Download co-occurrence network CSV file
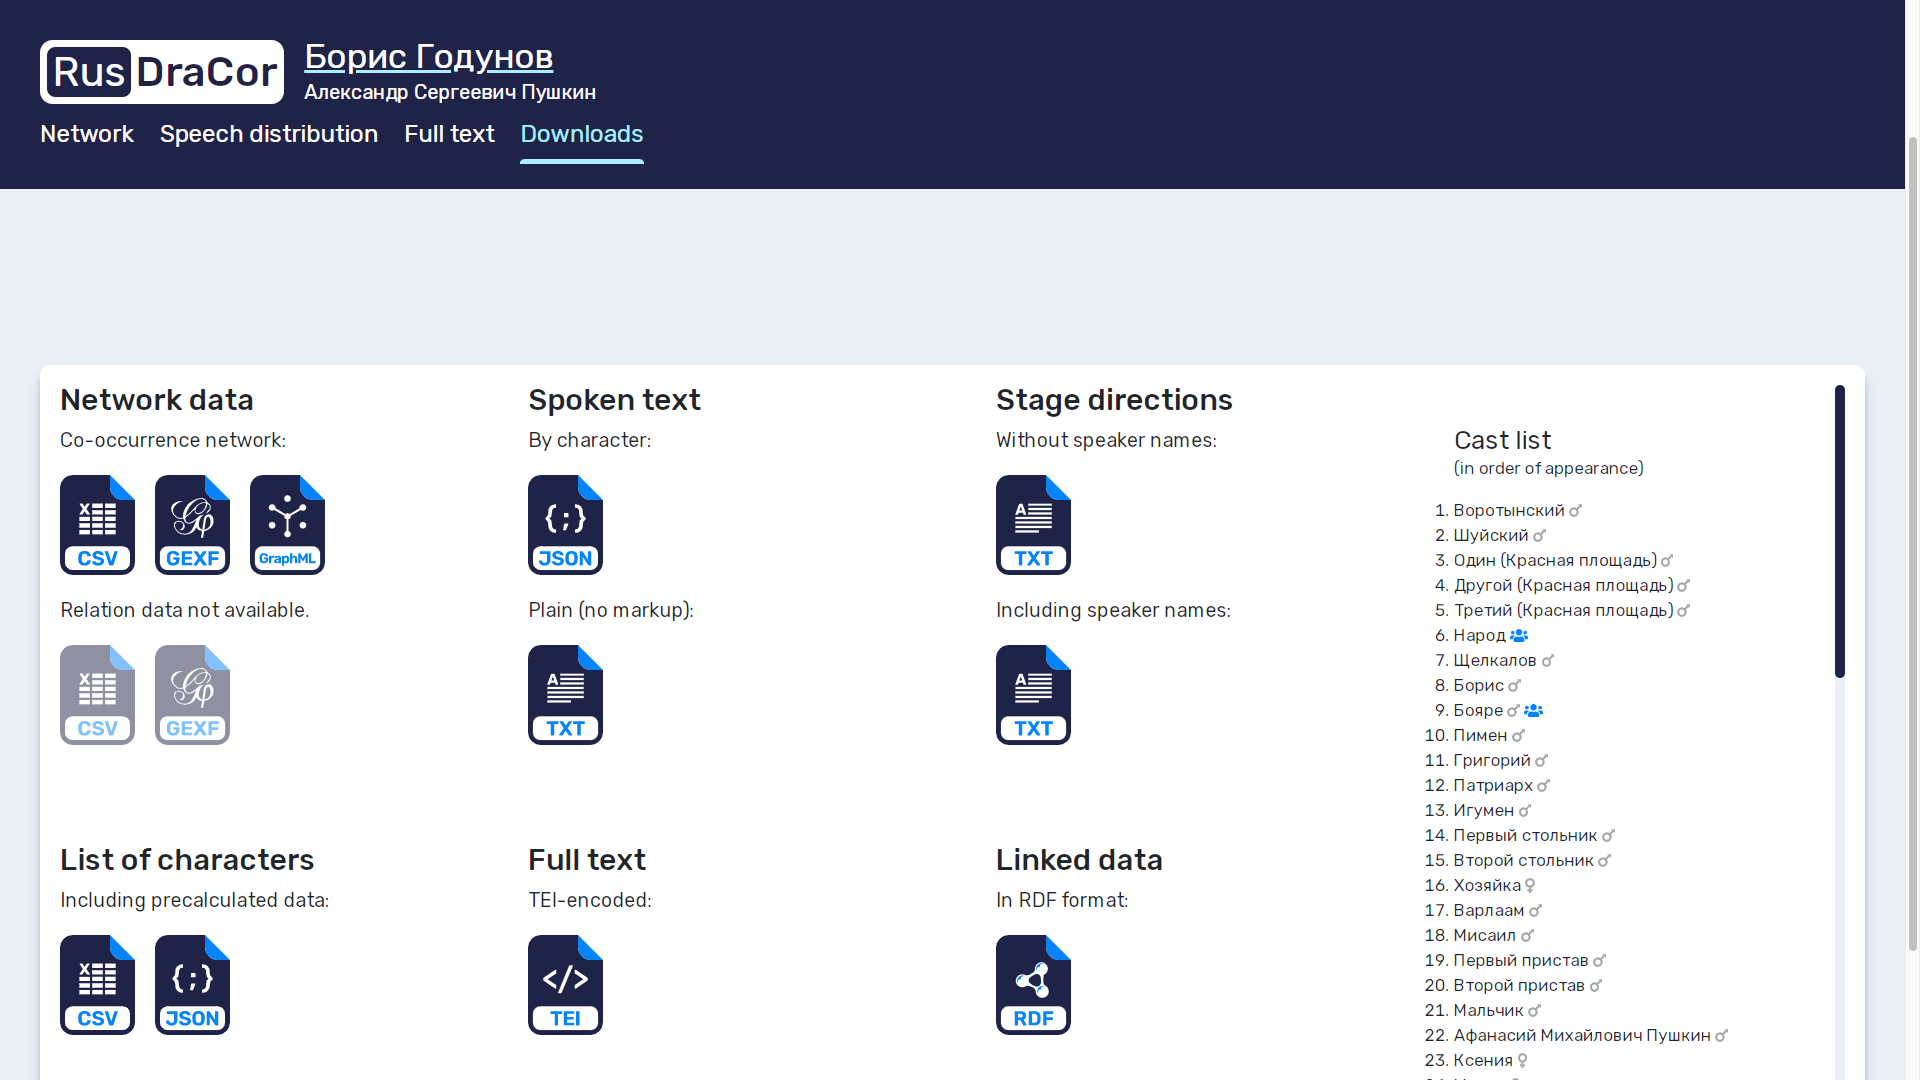The image size is (1920, 1080). [97, 525]
